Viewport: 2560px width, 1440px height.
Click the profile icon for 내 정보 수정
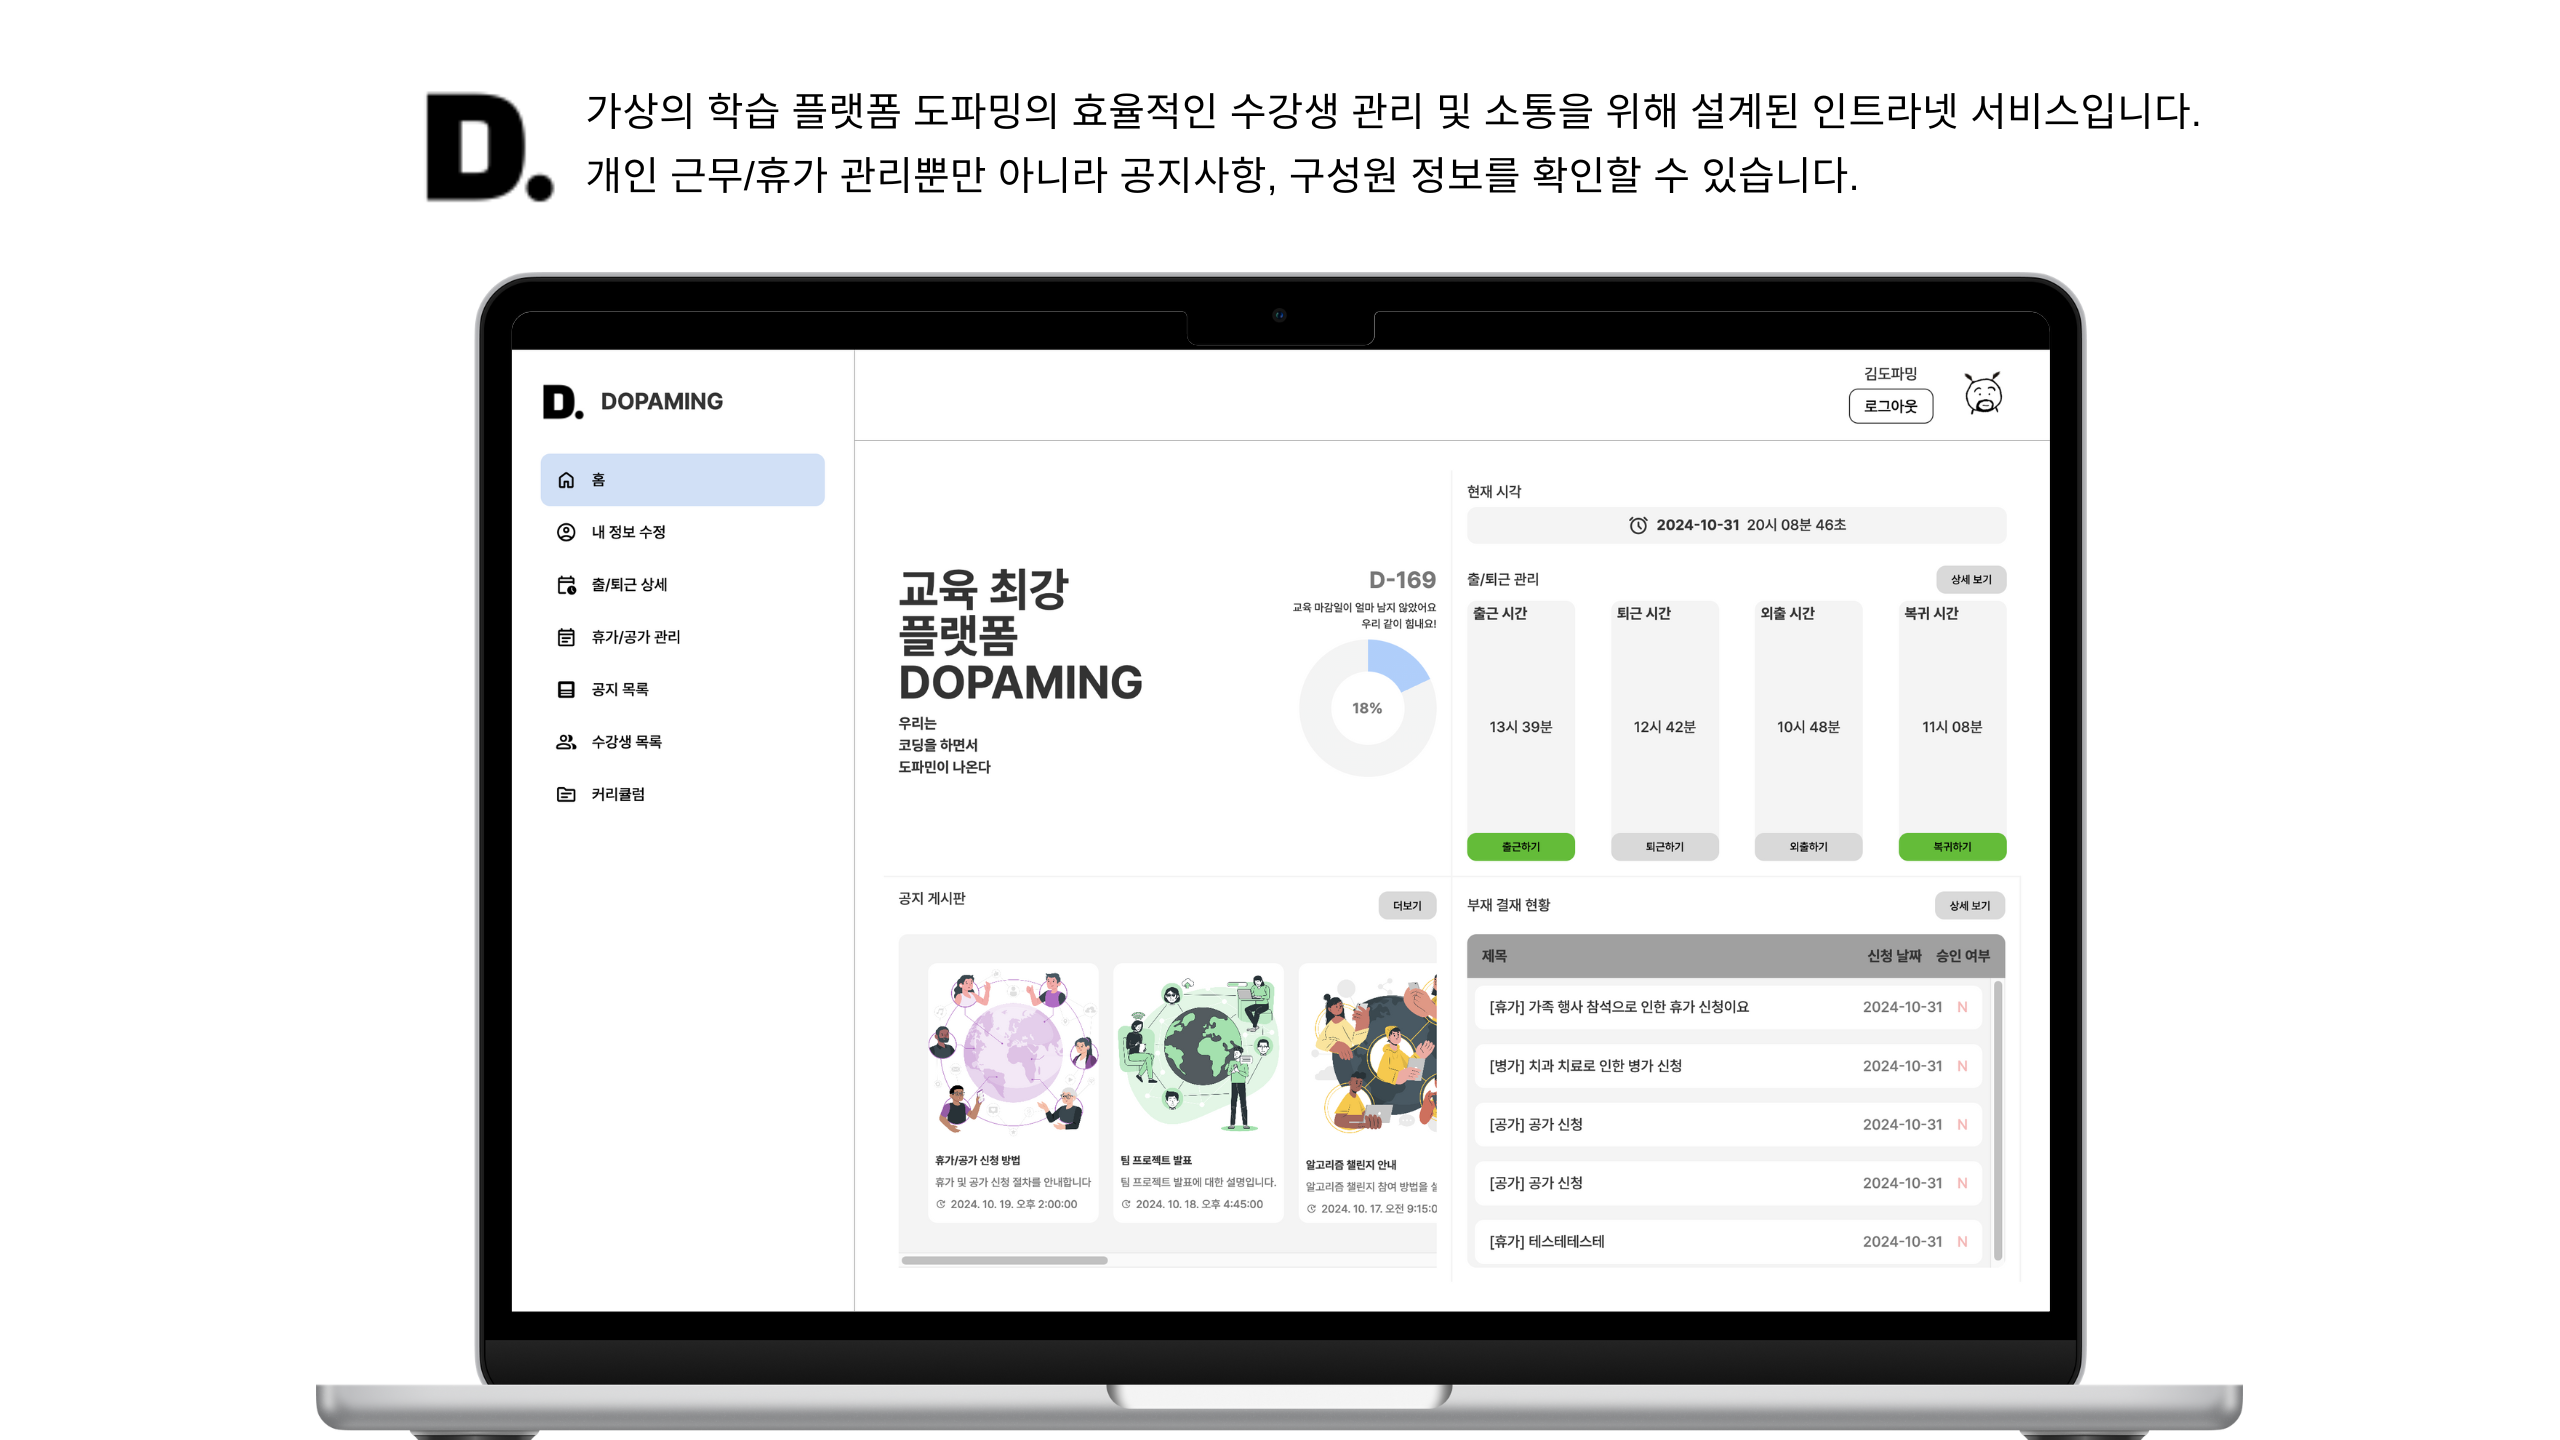[566, 532]
